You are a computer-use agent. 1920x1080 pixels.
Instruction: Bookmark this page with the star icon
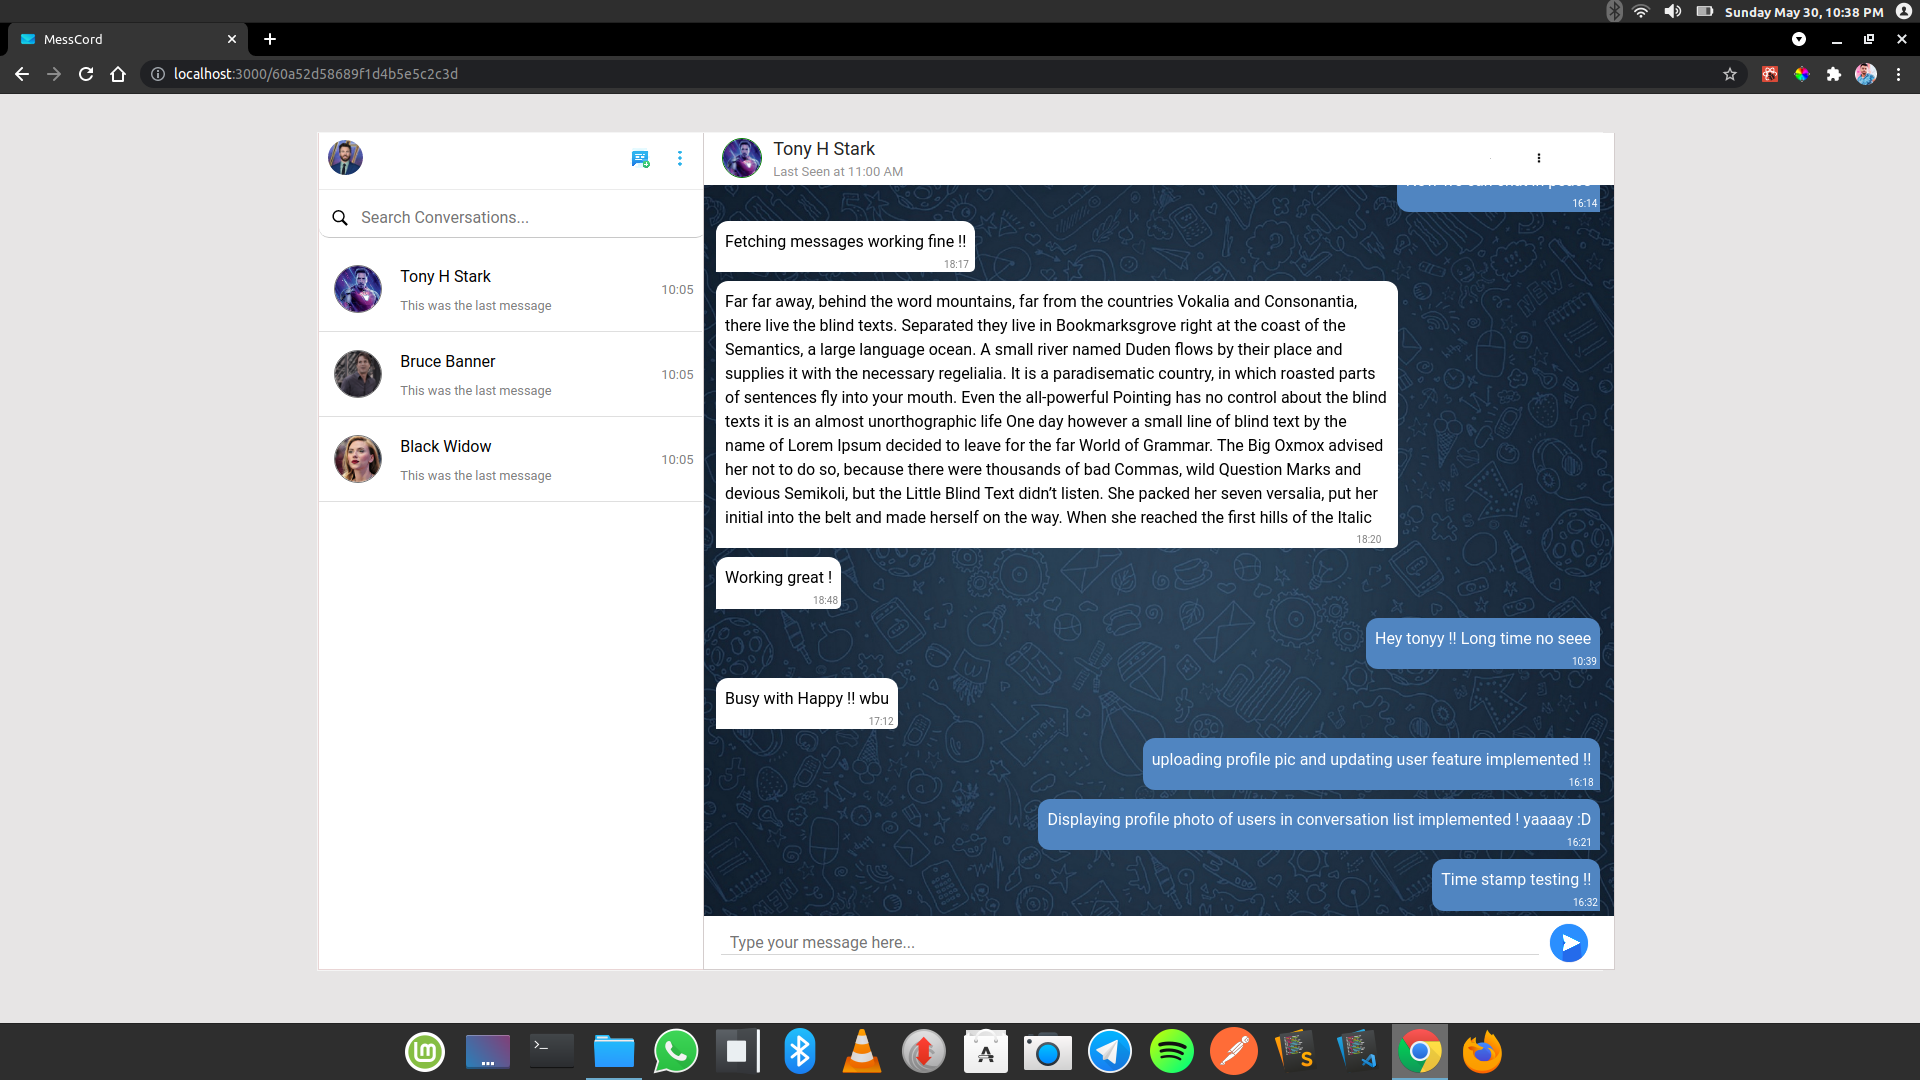coord(1730,73)
